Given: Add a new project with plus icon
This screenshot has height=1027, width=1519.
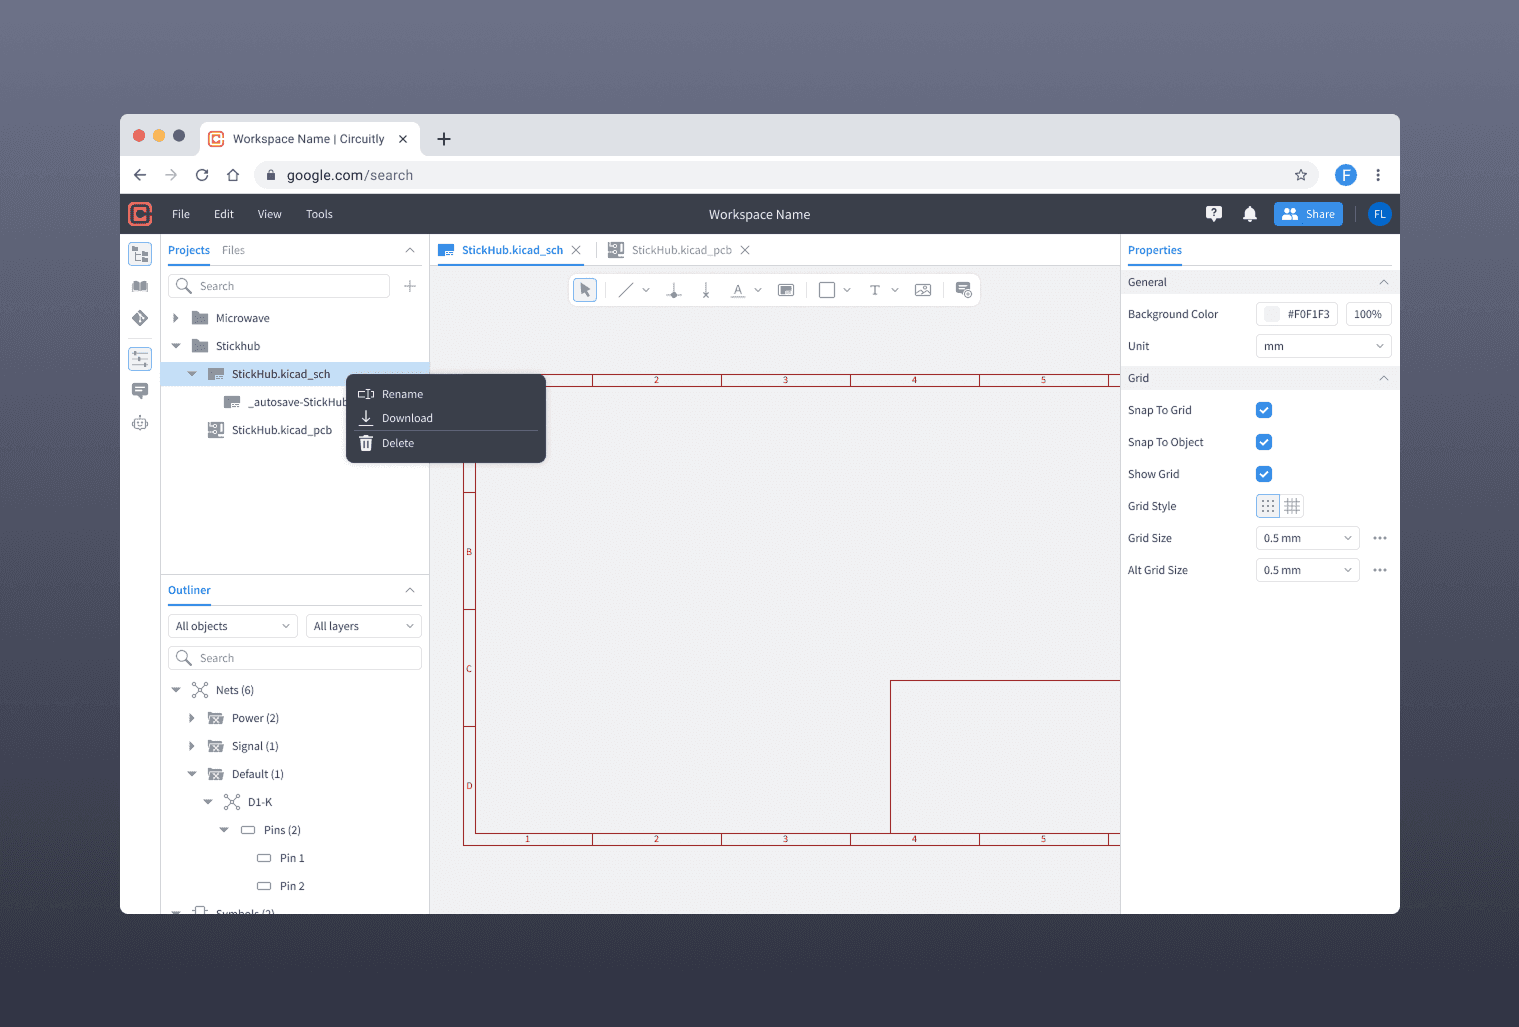Looking at the screenshot, I should (410, 286).
